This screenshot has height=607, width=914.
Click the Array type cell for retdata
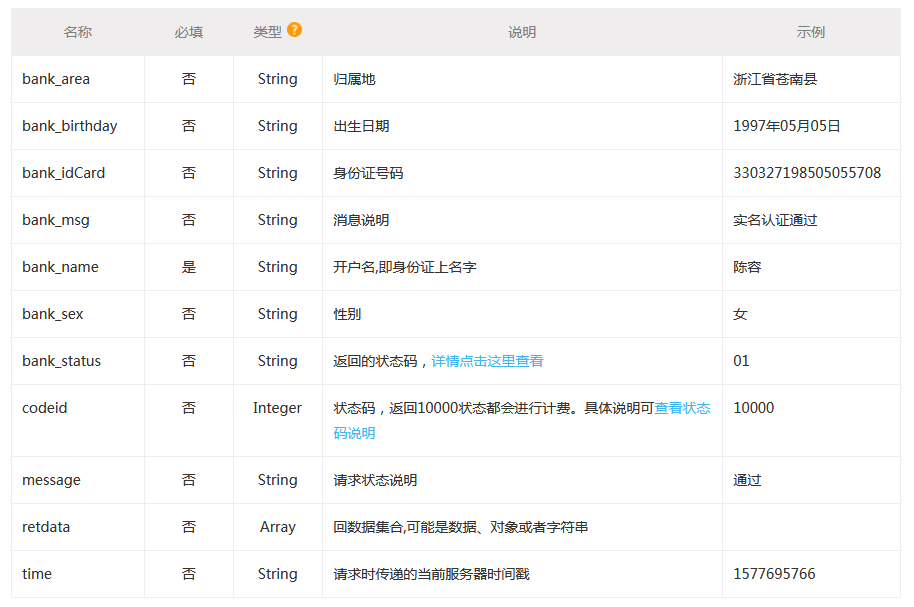[x=277, y=527]
